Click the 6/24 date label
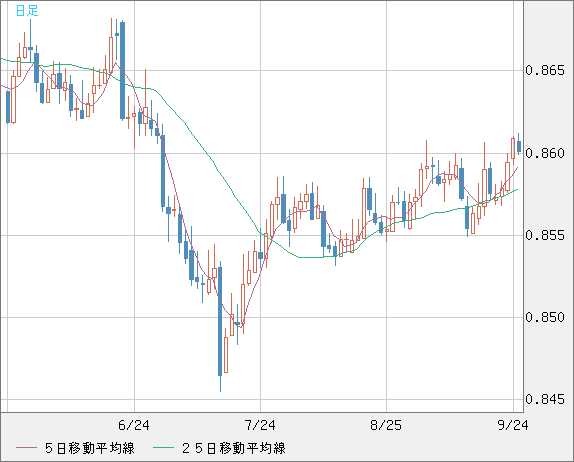Screen dimensions: 574x462 134,425
